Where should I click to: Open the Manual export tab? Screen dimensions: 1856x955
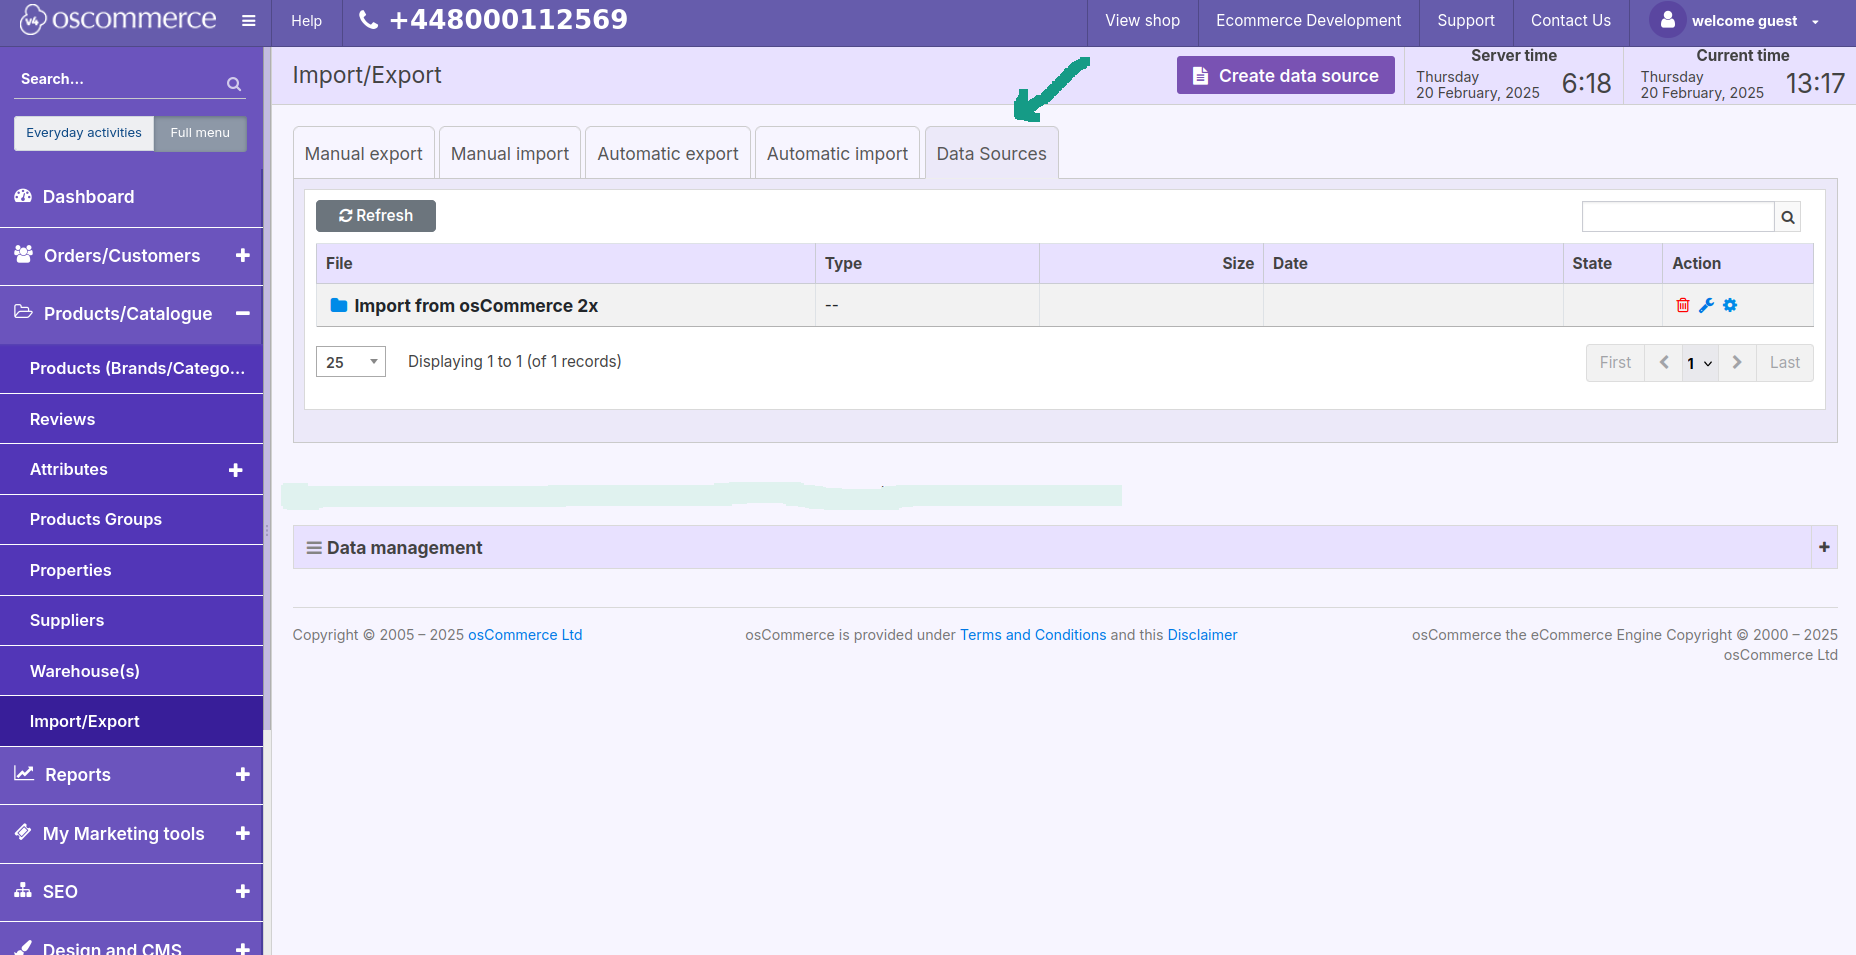pyautogui.click(x=364, y=154)
